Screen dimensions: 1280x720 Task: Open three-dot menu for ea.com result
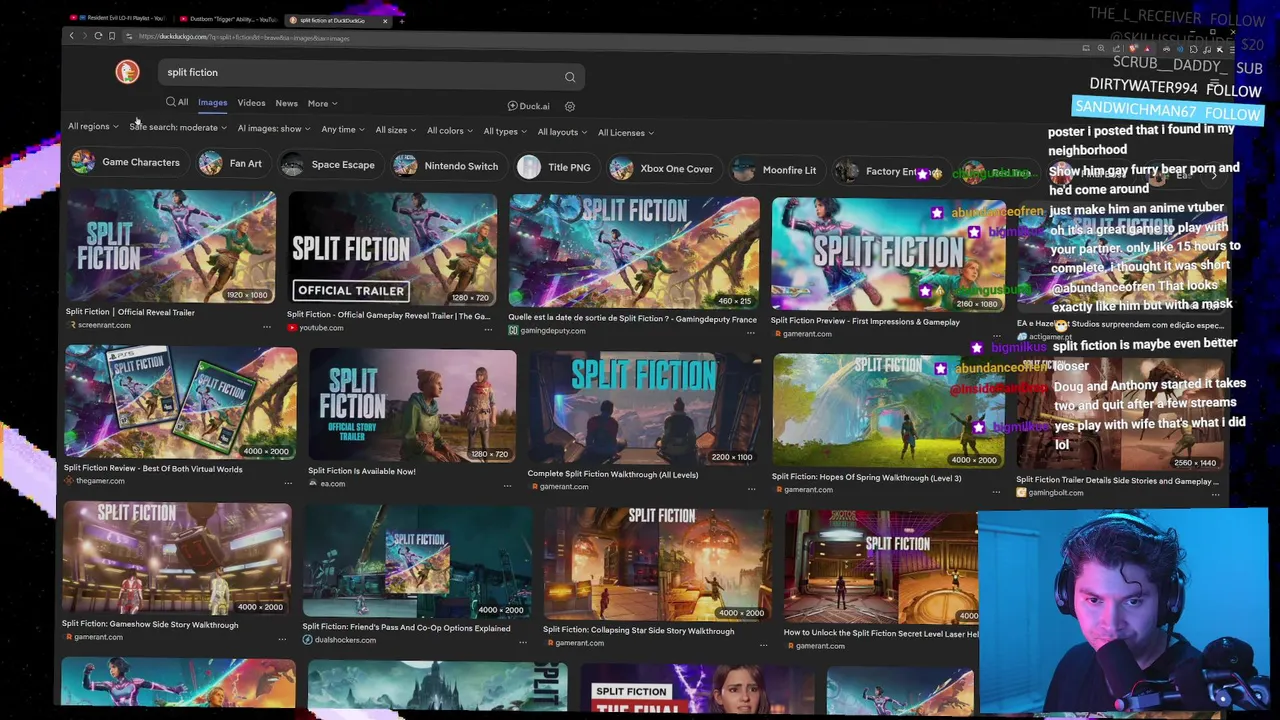click(507, 486)
